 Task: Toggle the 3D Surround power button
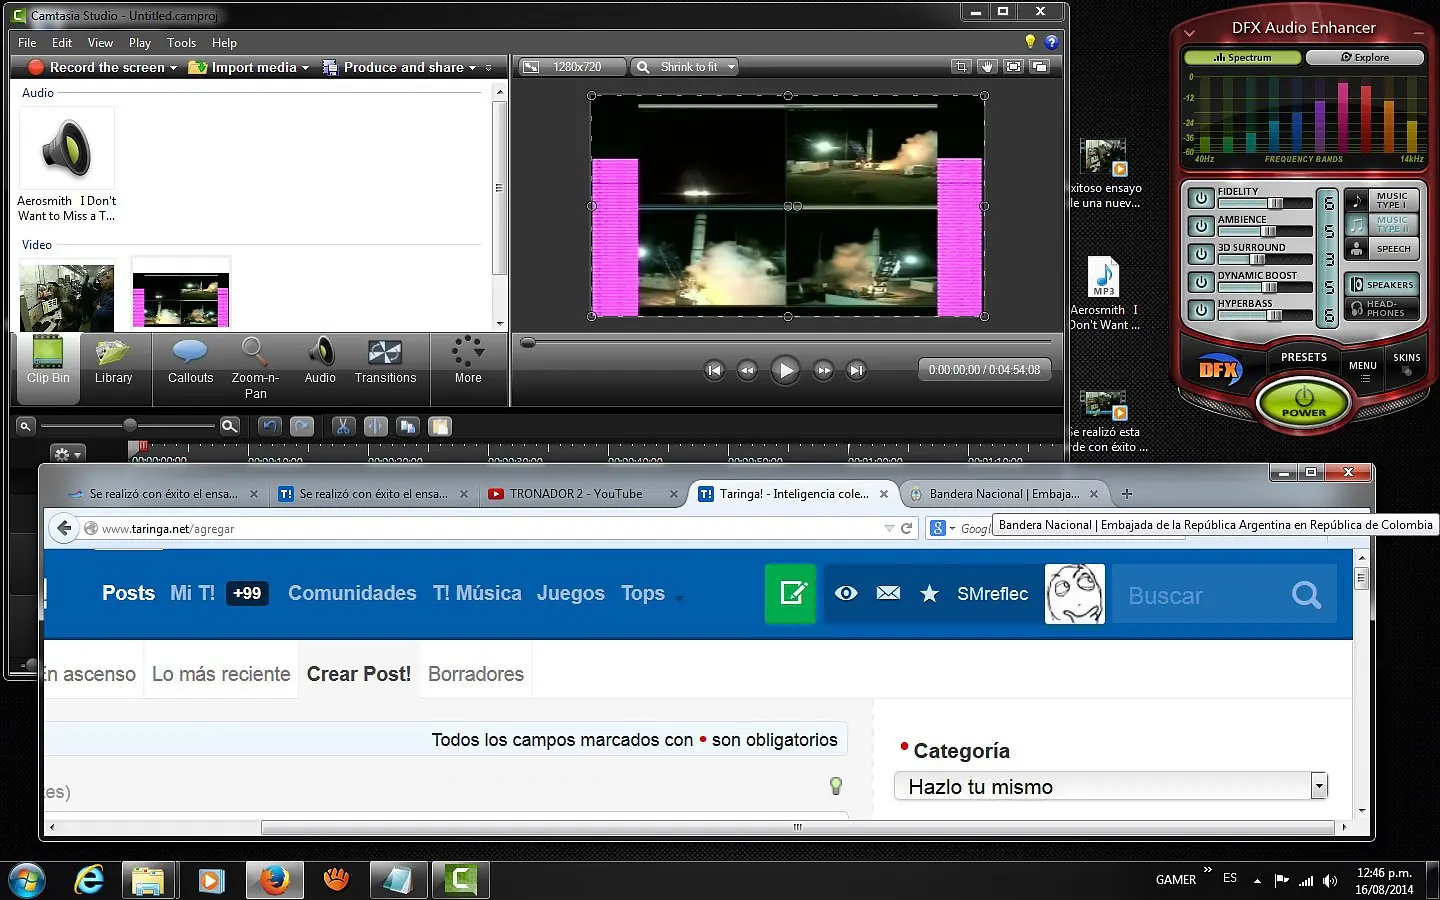1200,254
